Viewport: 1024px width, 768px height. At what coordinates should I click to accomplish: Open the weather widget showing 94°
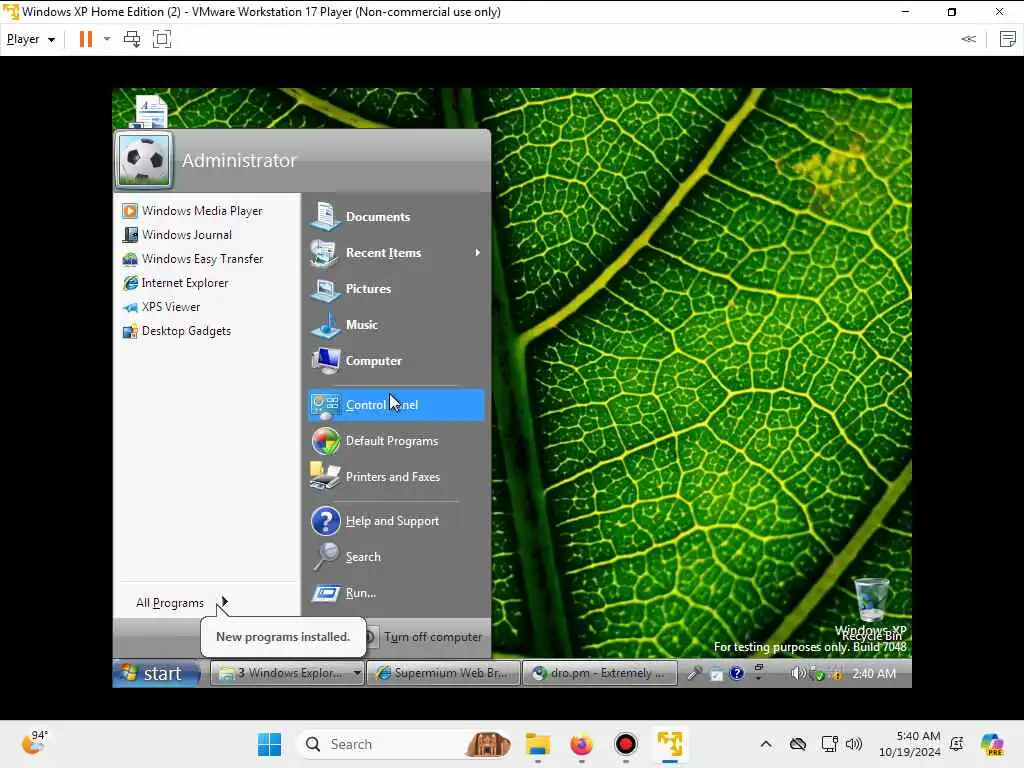[33, 743]
